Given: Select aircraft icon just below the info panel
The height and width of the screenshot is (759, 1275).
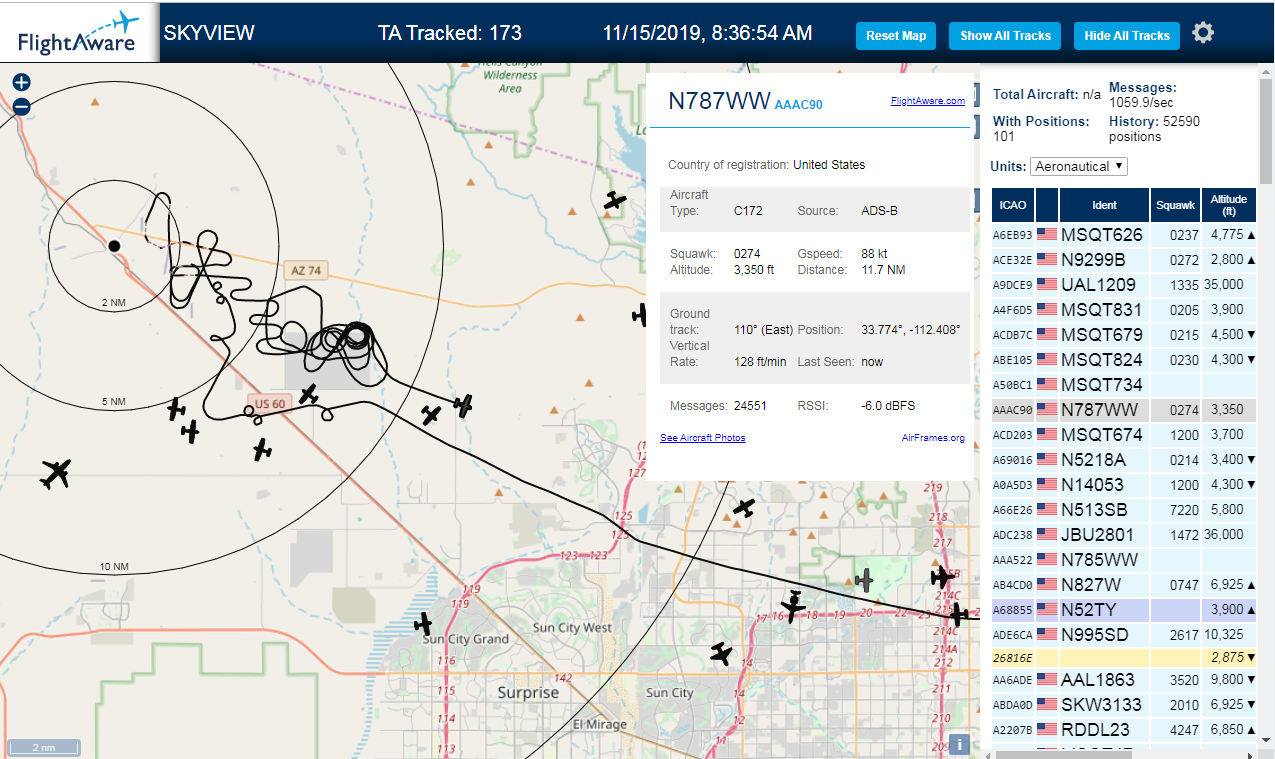Looking at the screenshot, I should click(743, 508).
